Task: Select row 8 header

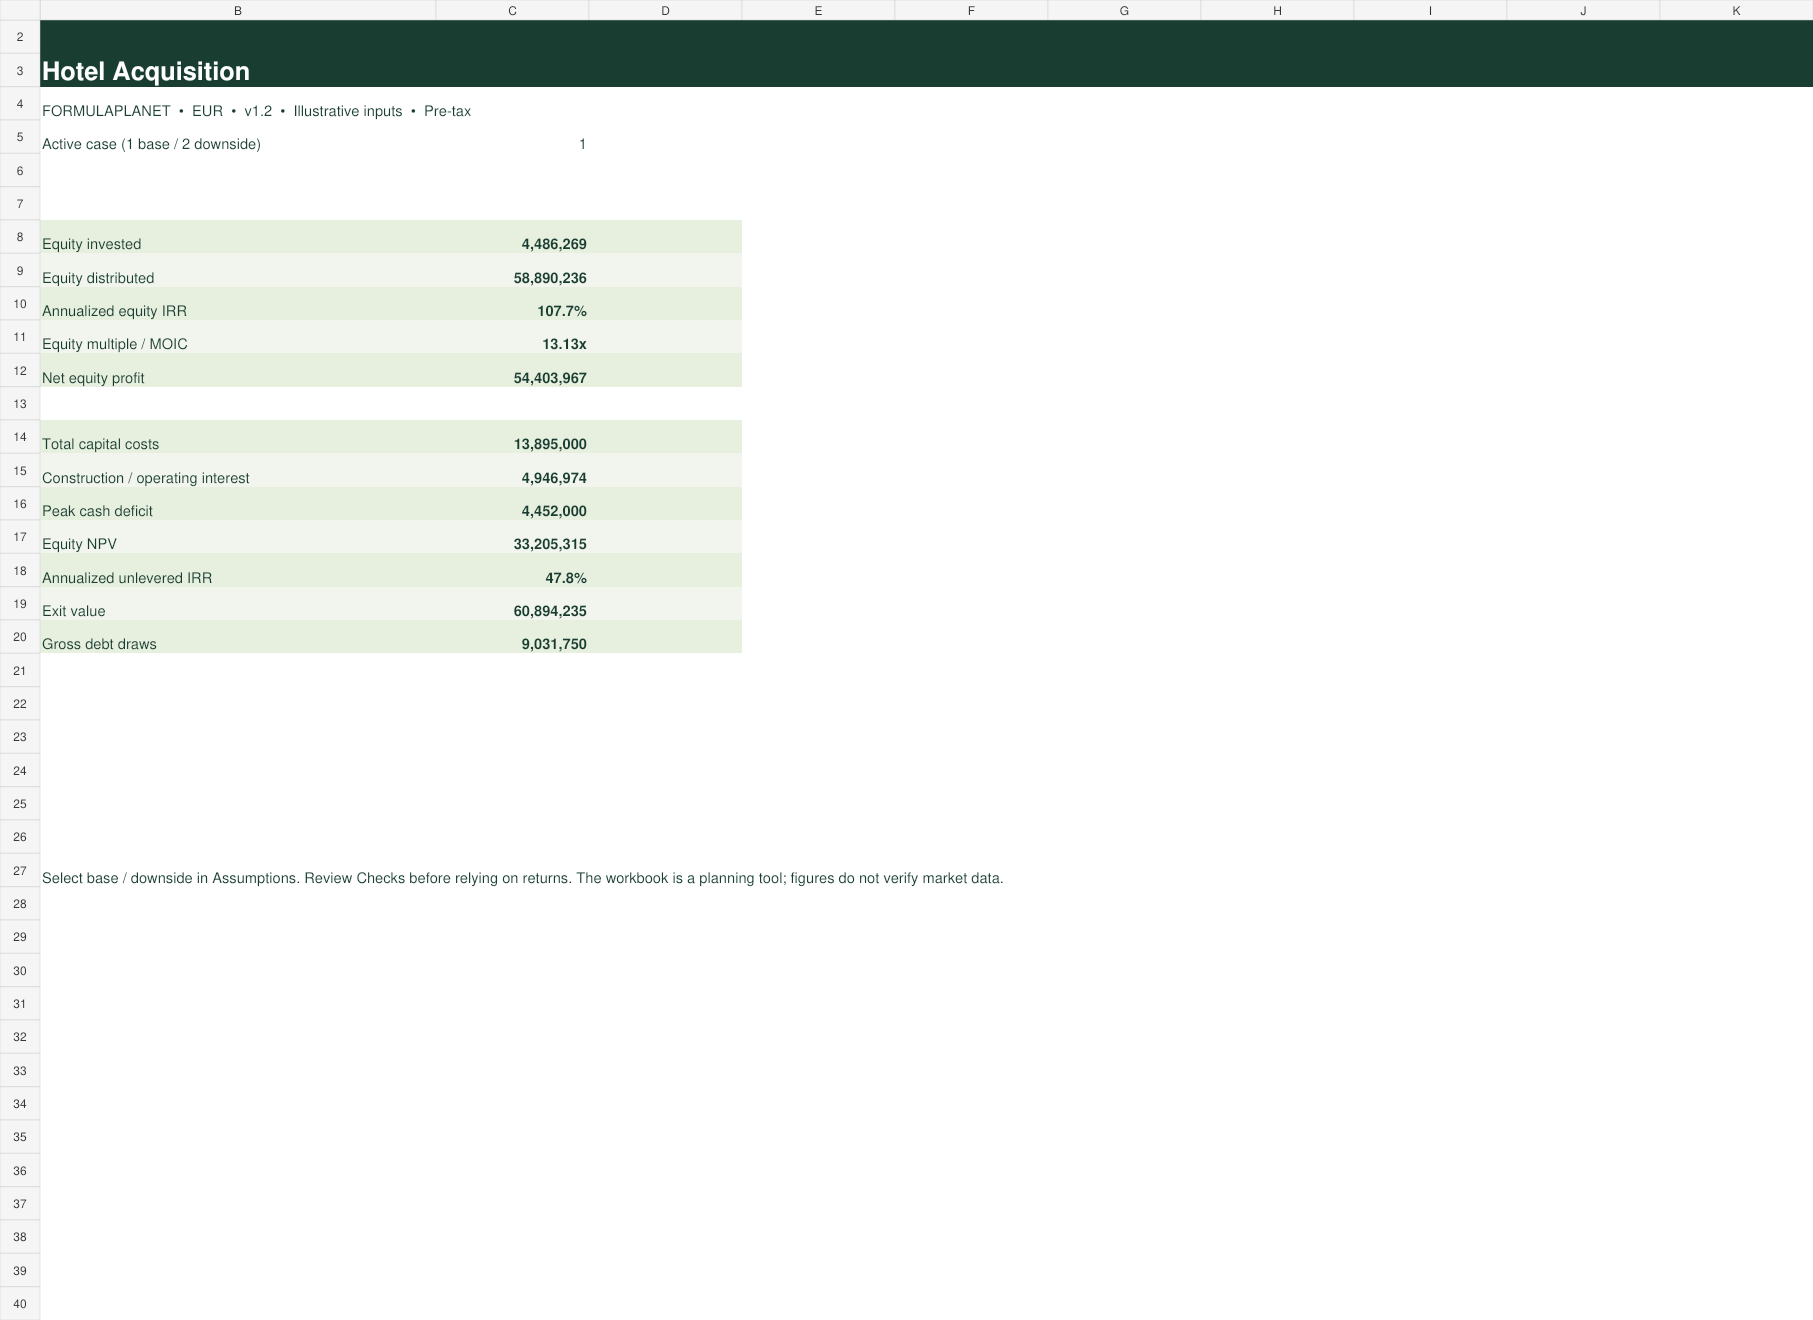Action: click(20, 237)
